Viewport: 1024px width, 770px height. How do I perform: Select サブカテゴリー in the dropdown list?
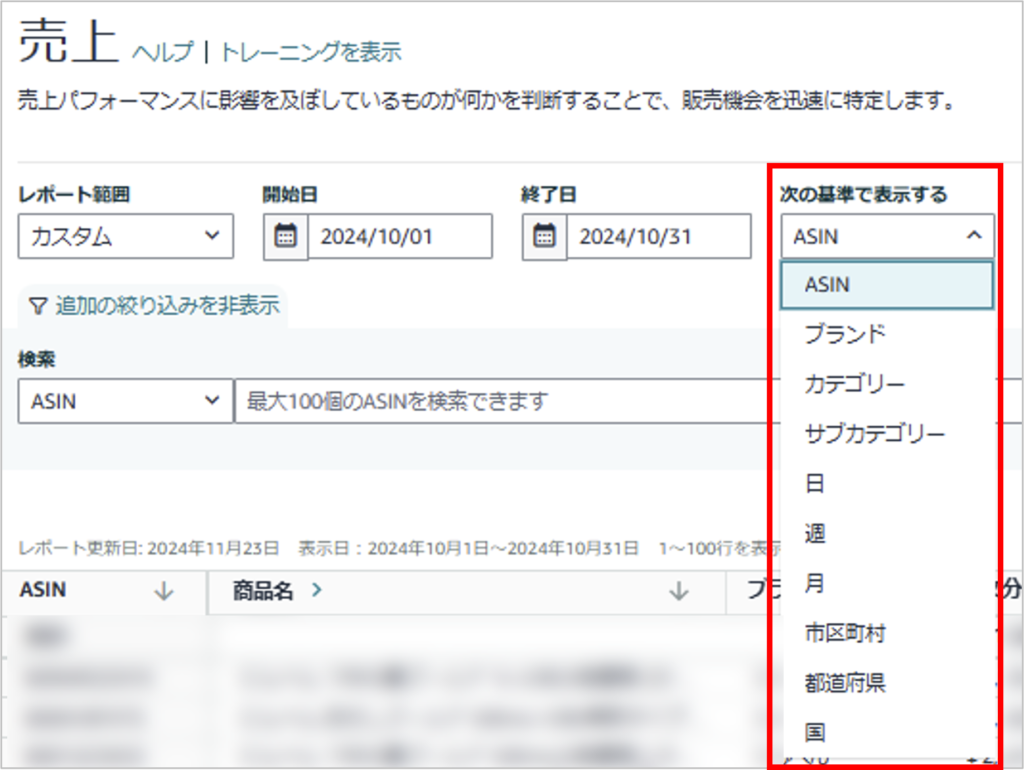click(887, 433)
